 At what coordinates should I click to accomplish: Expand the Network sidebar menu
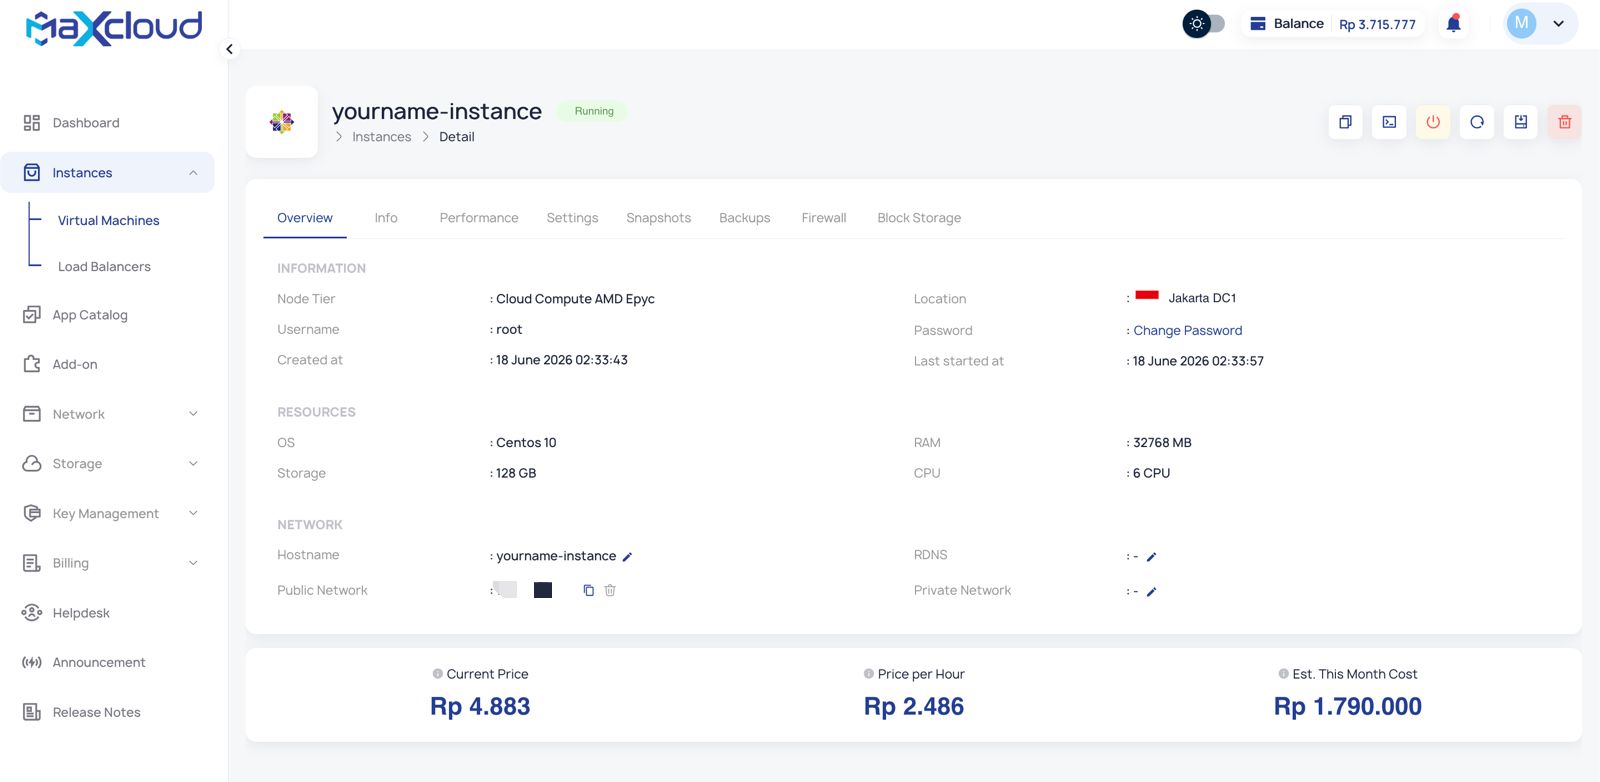pos(193,414)
